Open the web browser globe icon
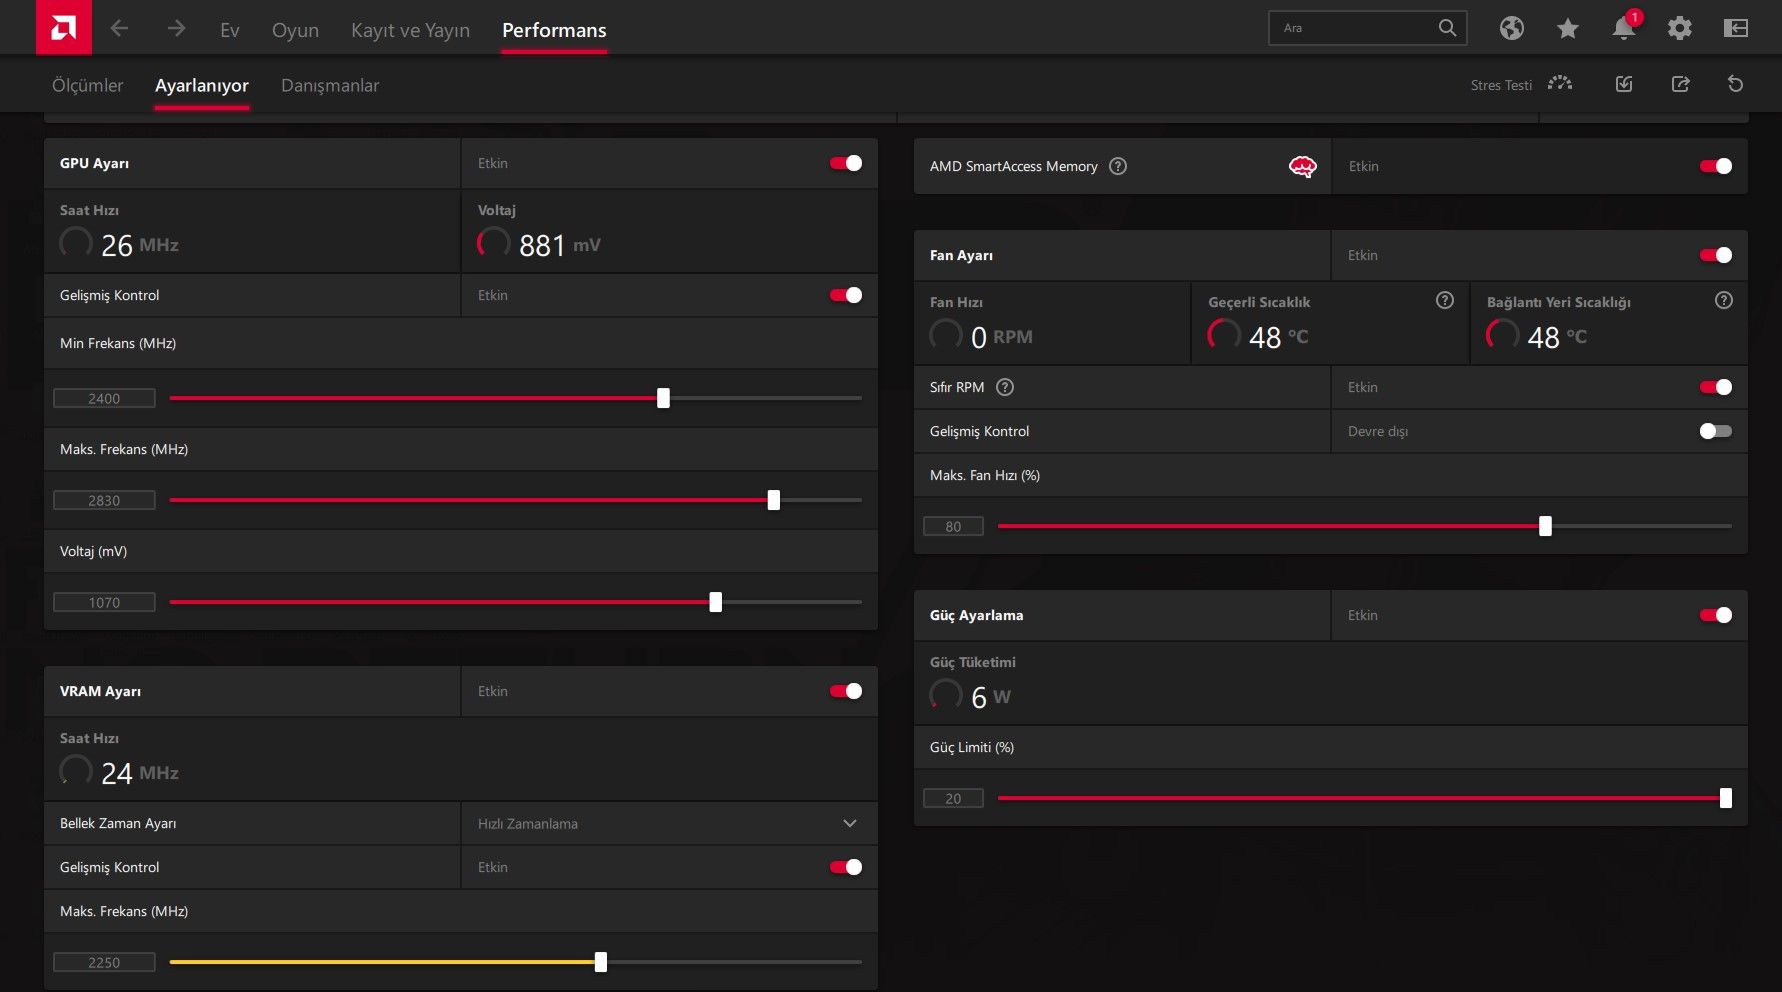Viewport: 1782px width, 992px height. [1511, 28]
